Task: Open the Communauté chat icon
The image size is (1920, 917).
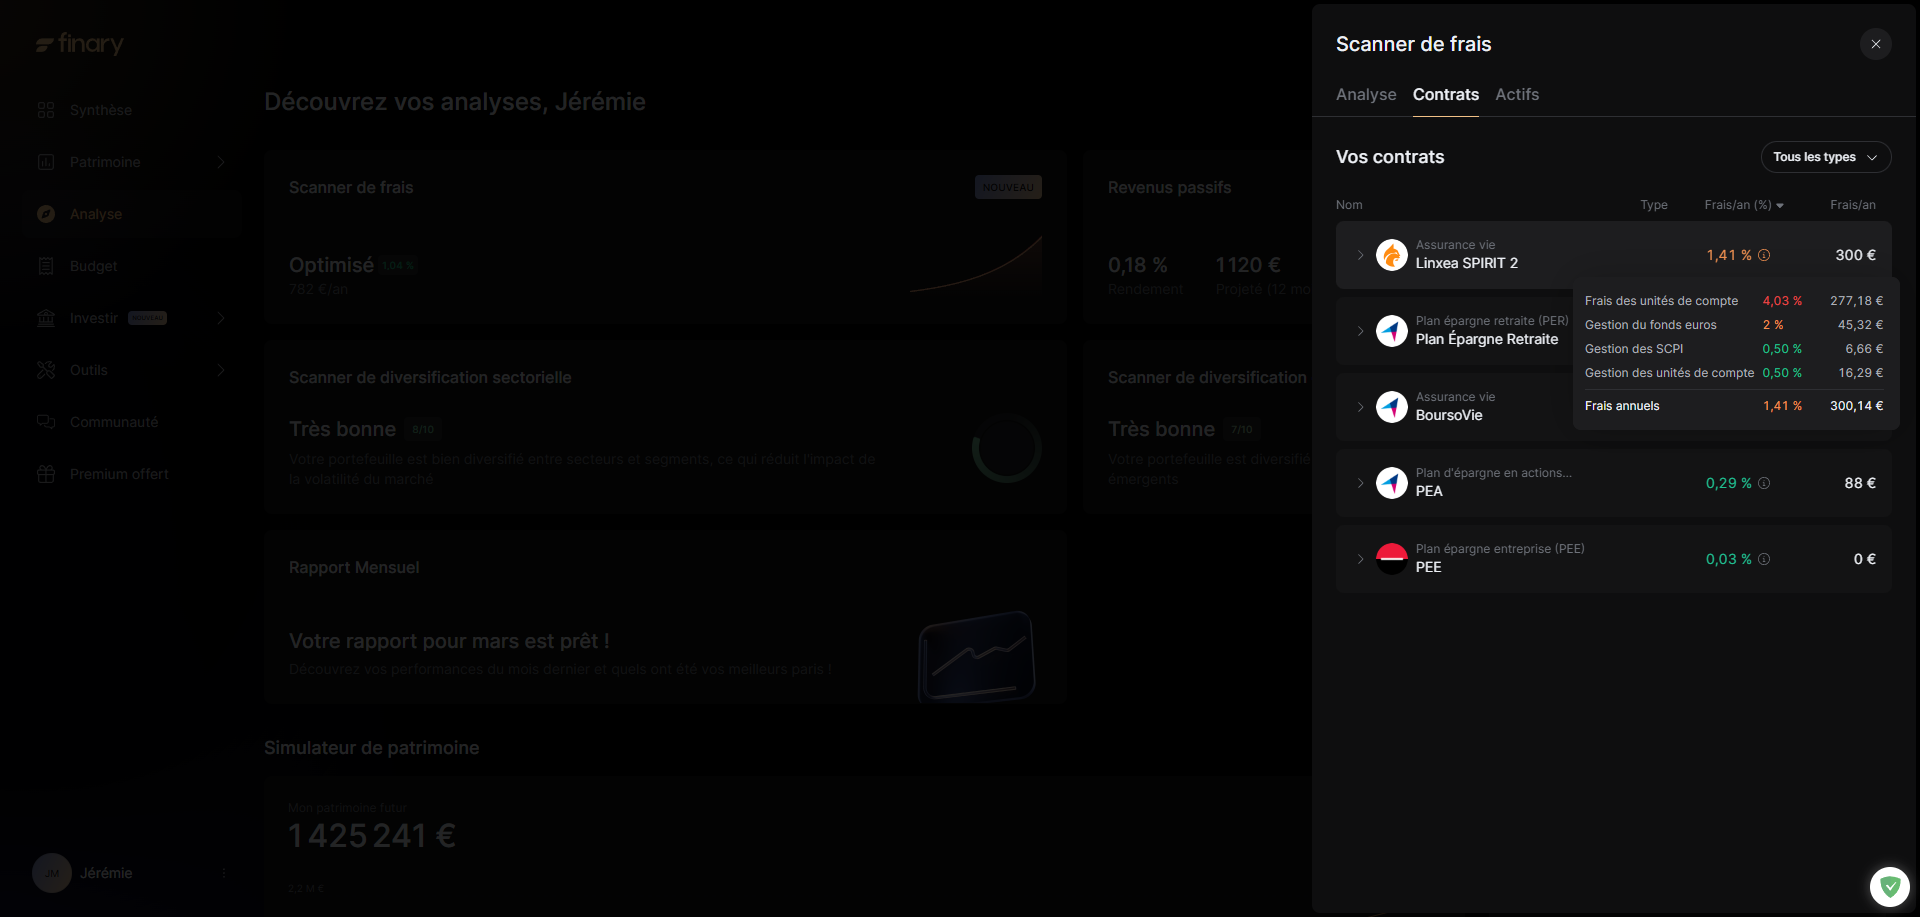Action: click(46, 422)
